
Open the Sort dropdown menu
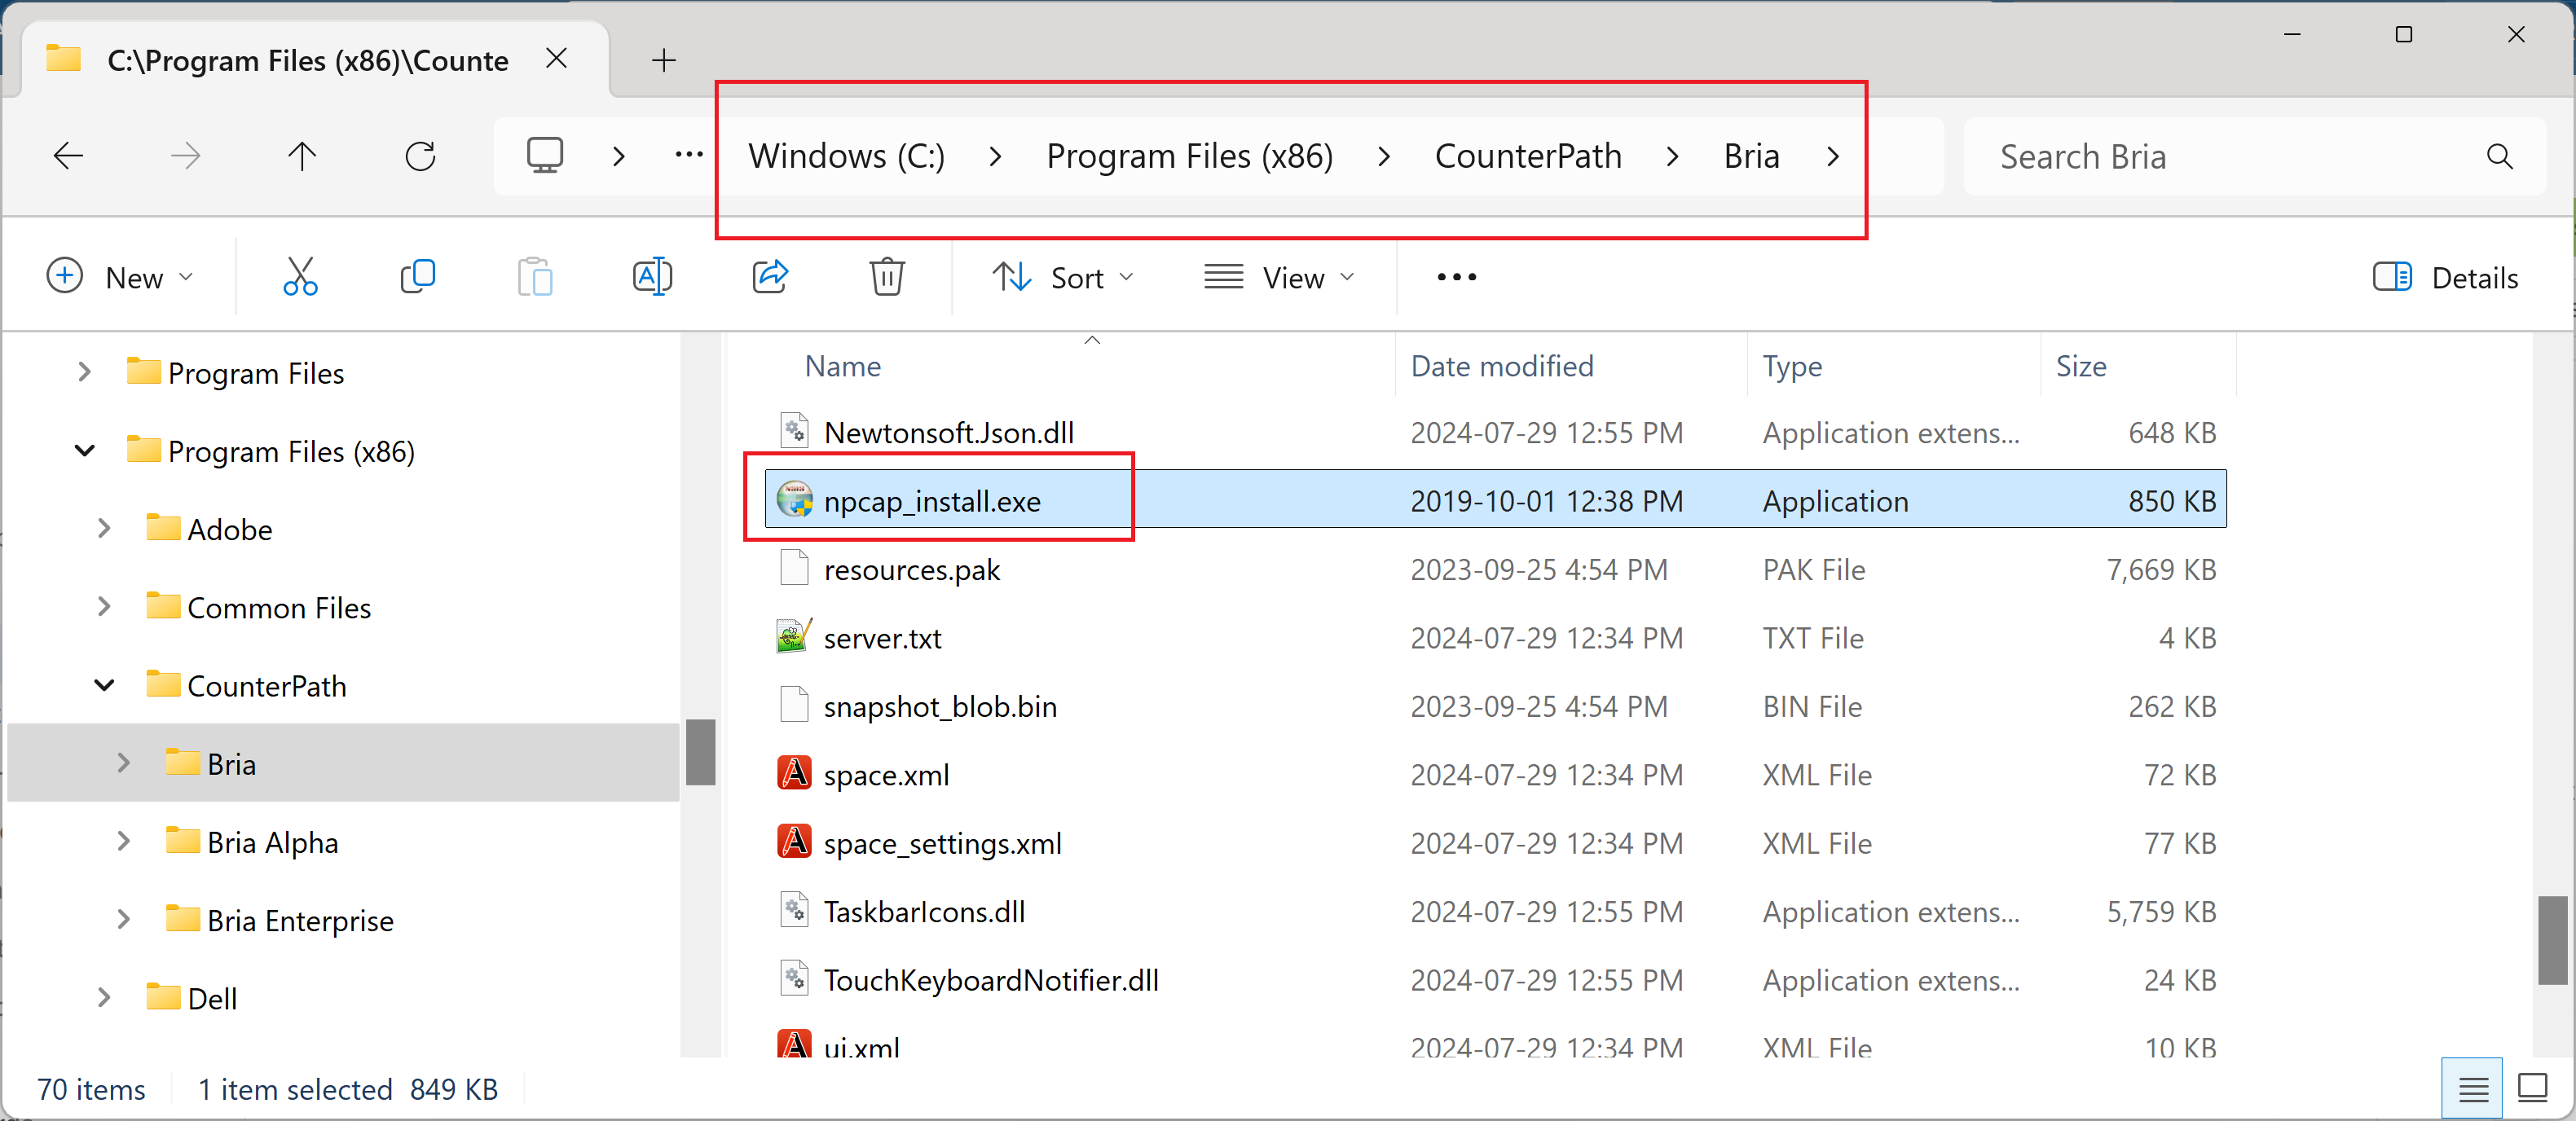click(1062, 277)
